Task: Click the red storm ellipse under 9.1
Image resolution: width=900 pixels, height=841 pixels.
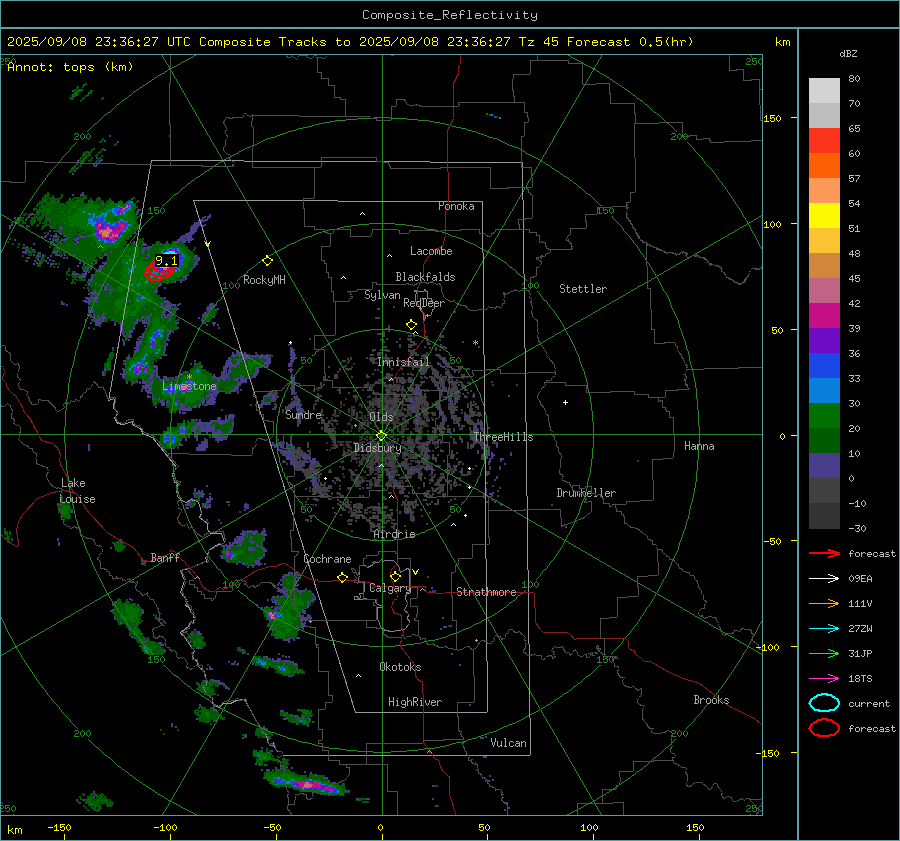Action: [x=160, y=271]
